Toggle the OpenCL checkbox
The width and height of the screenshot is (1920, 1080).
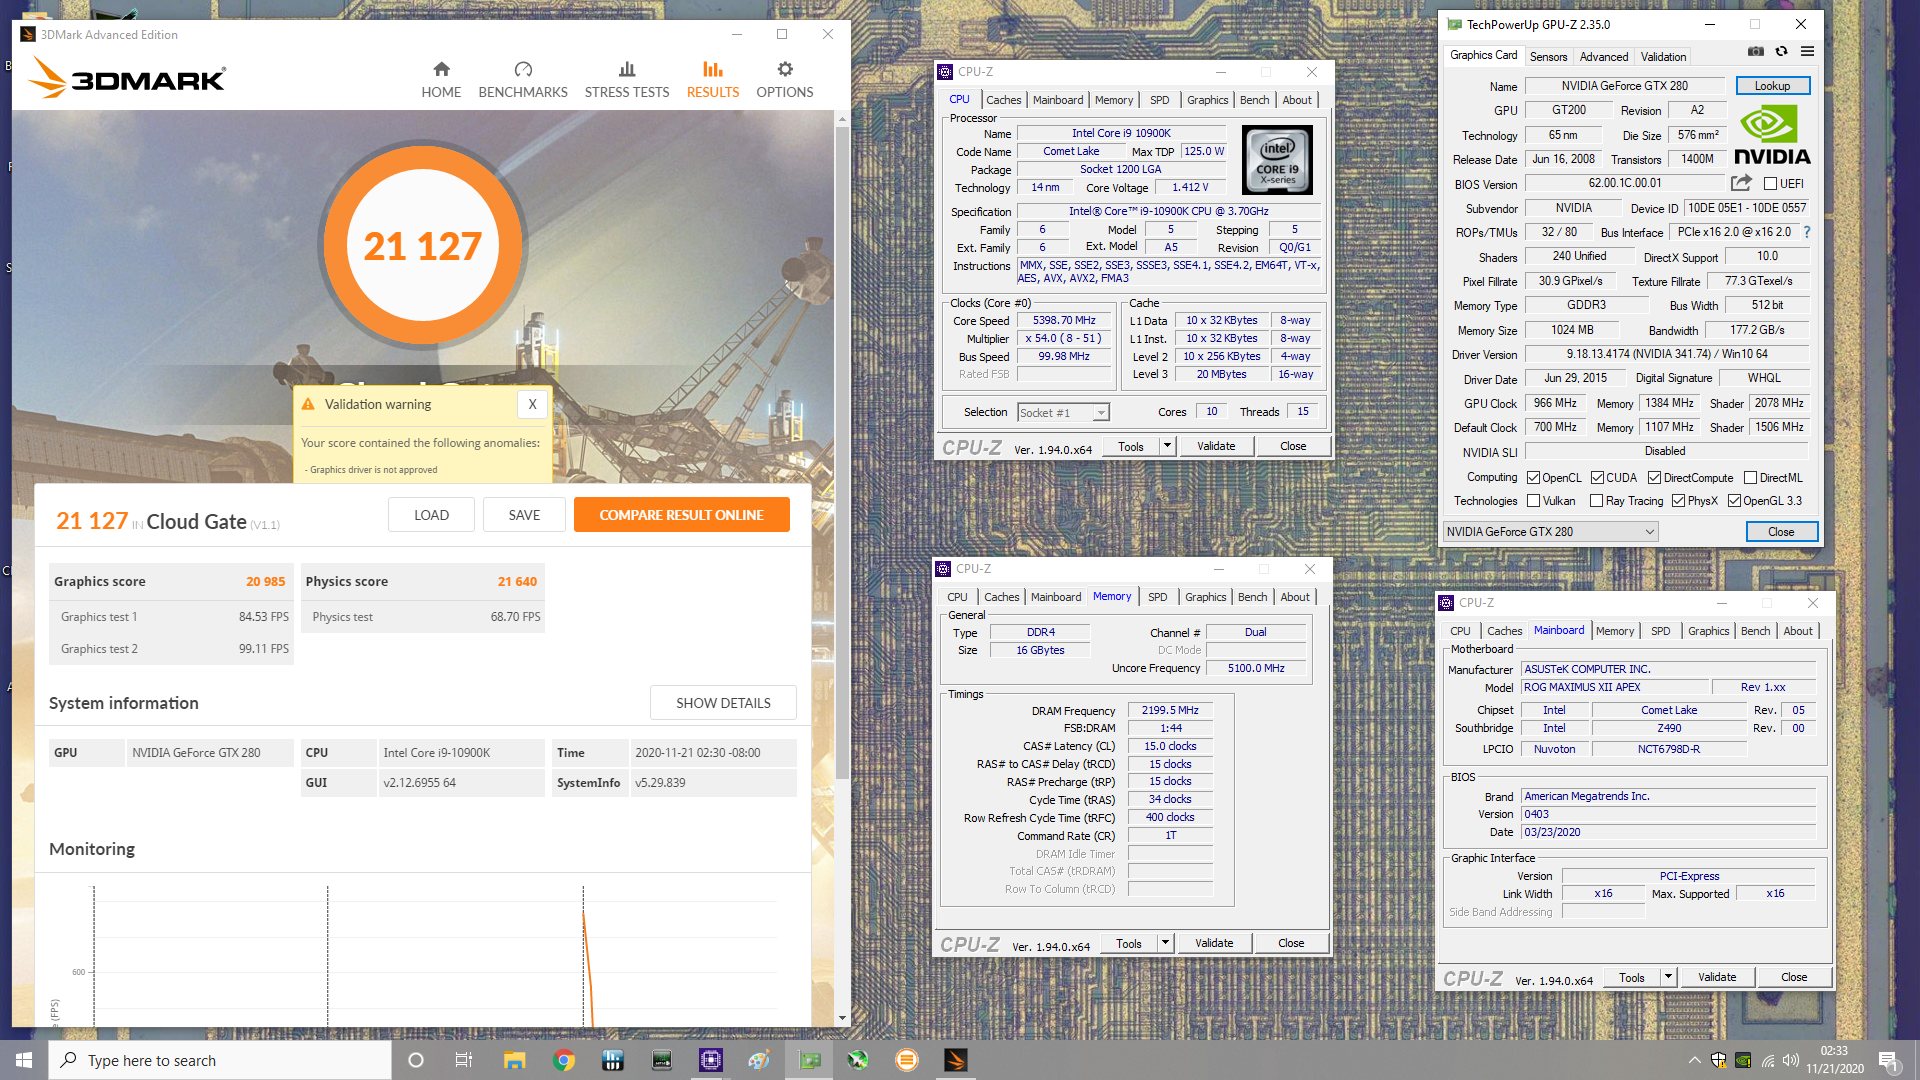[x=1533, y=478]
